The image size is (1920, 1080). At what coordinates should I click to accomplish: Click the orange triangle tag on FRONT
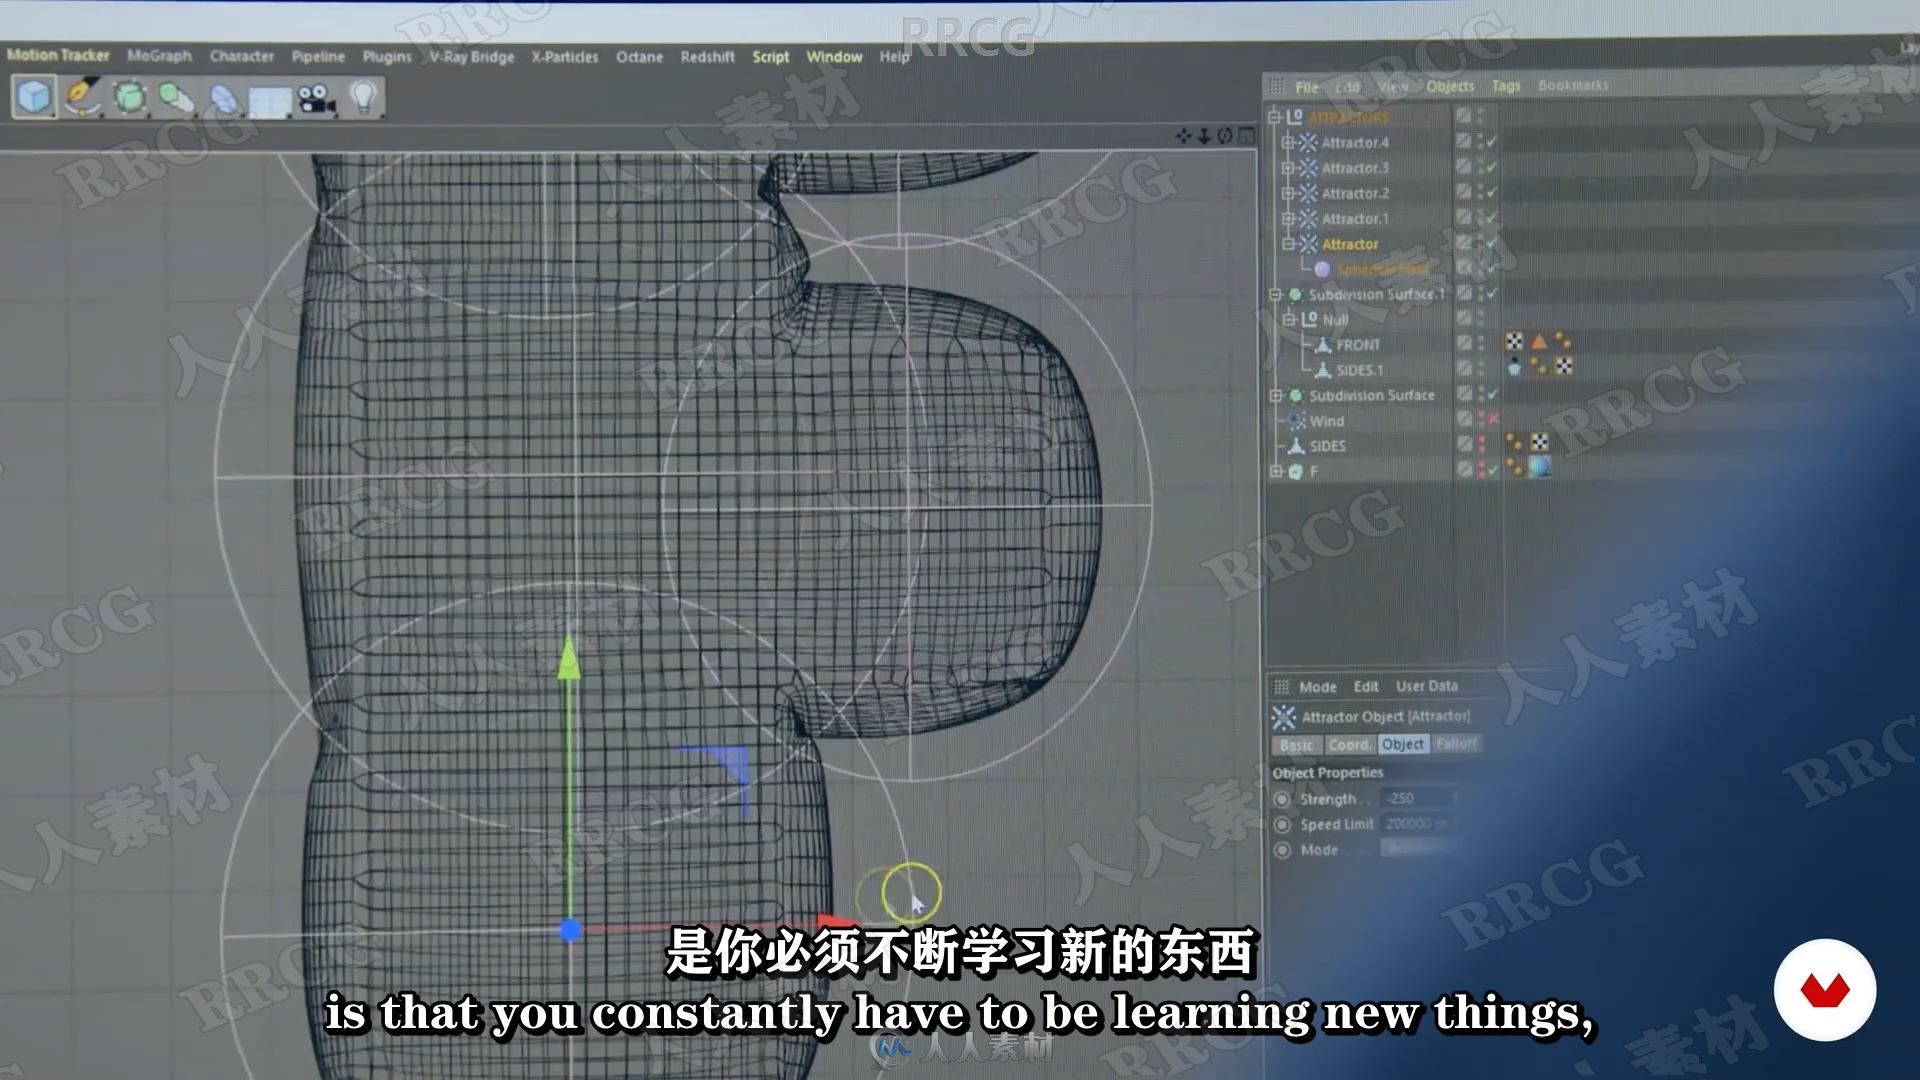click(1539, 342)
